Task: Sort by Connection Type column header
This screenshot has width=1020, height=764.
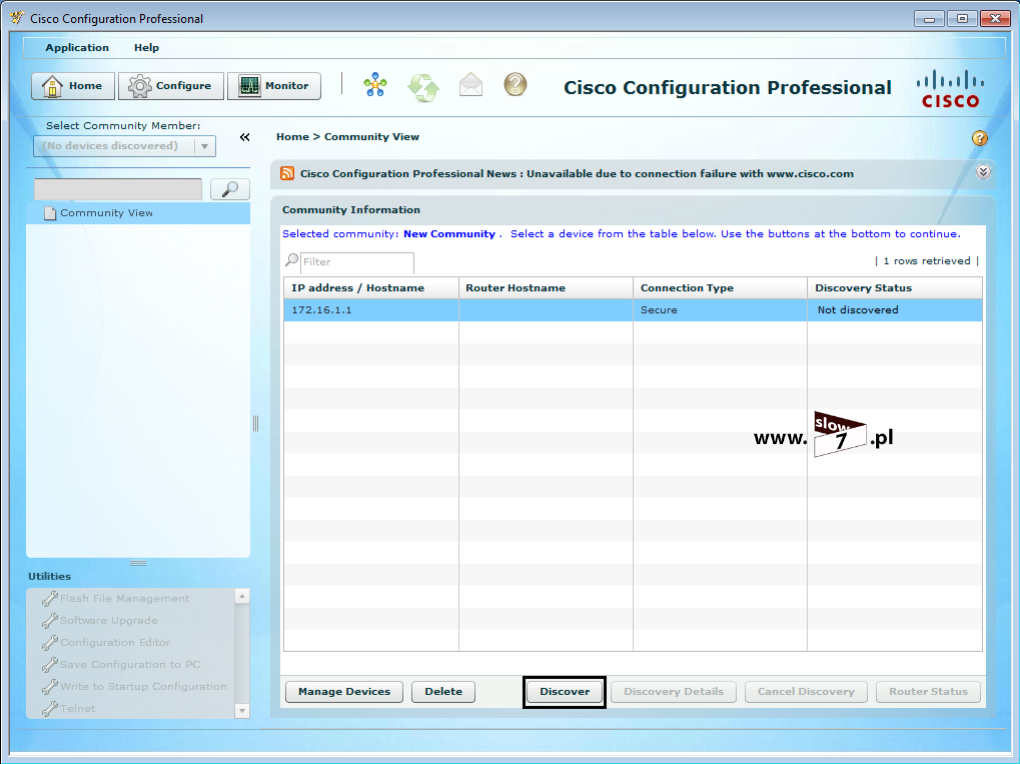Action: (x=720, y=288)
